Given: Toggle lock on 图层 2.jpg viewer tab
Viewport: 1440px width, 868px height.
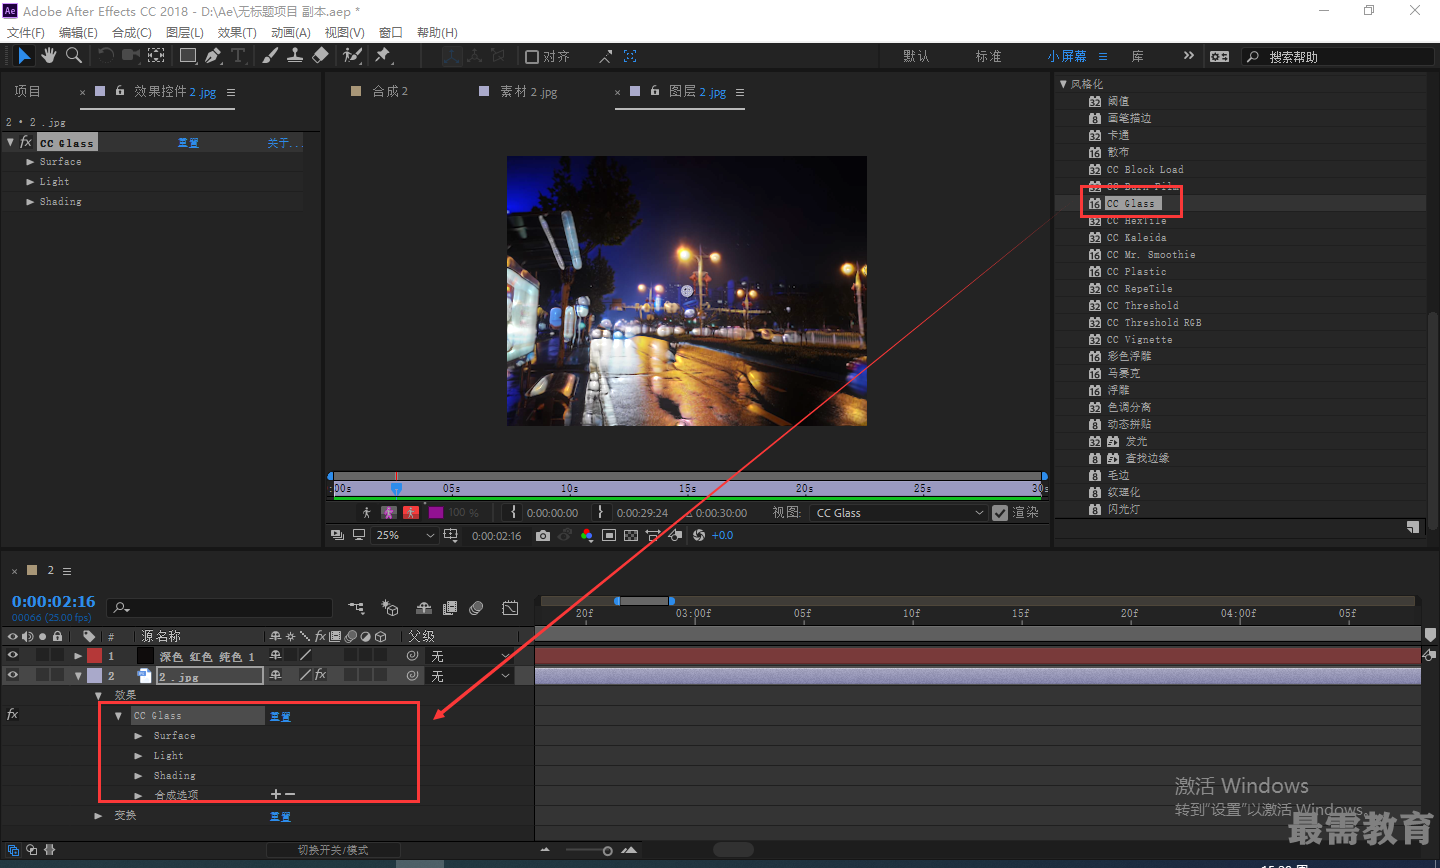Looking at the screenshot, I should tap(655, 91).
